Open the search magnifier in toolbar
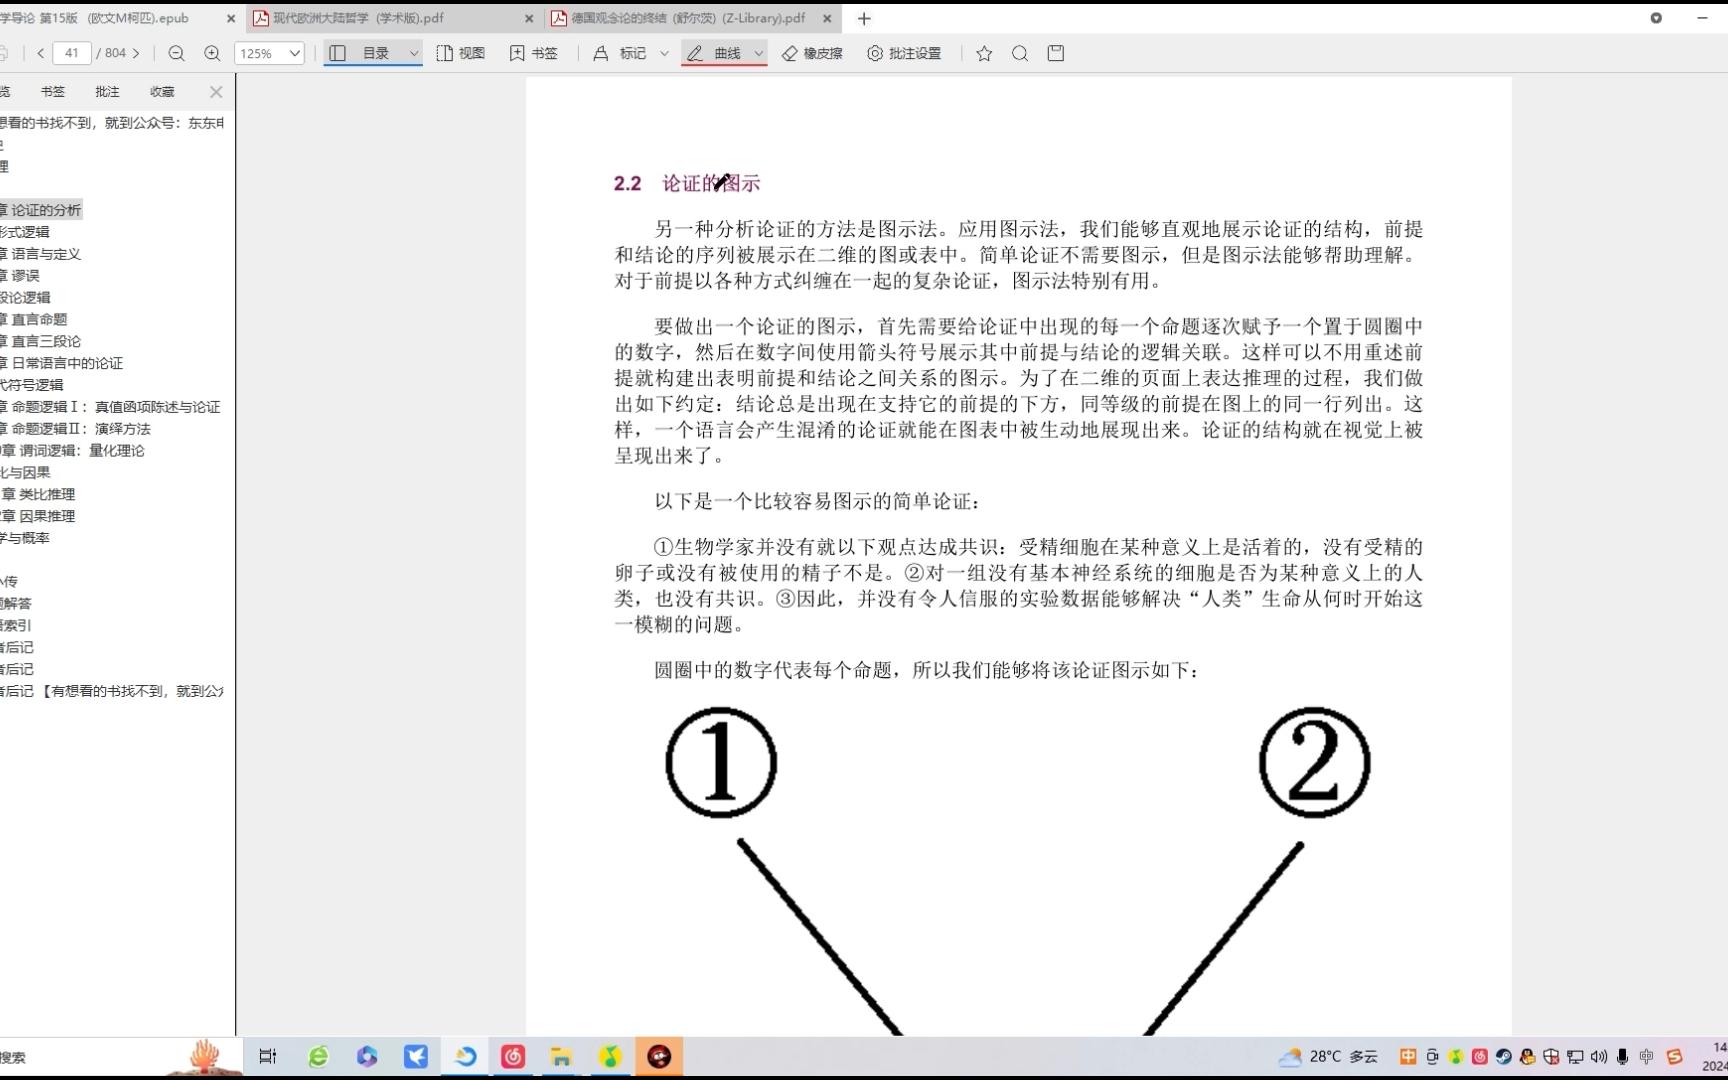This screenshot has height=1080, width=1728. coord(1020,53)
